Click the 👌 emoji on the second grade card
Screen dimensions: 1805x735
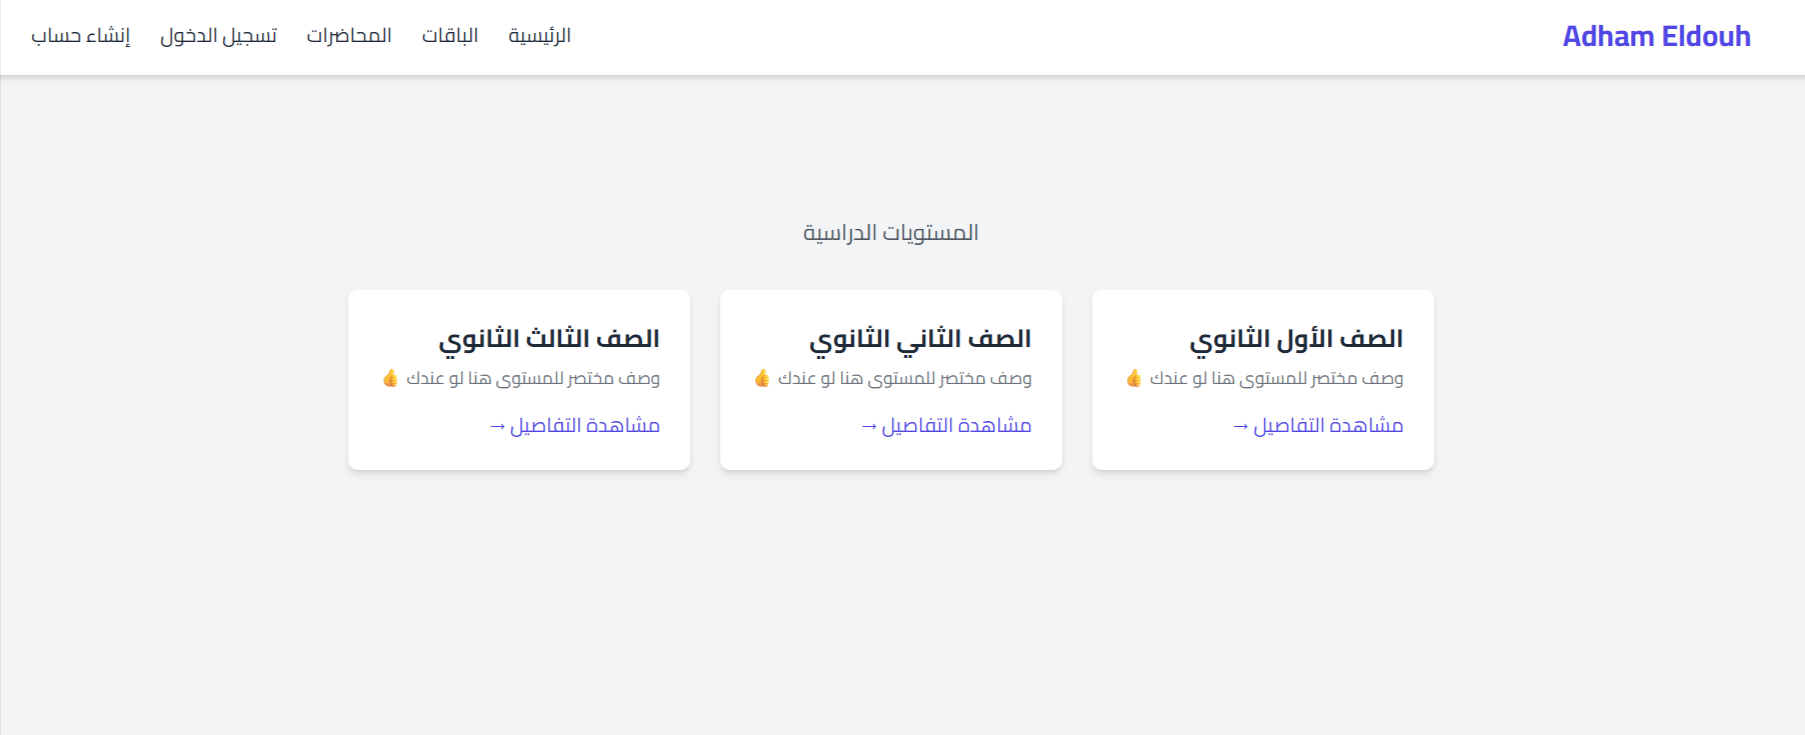[x=764, y=378]
